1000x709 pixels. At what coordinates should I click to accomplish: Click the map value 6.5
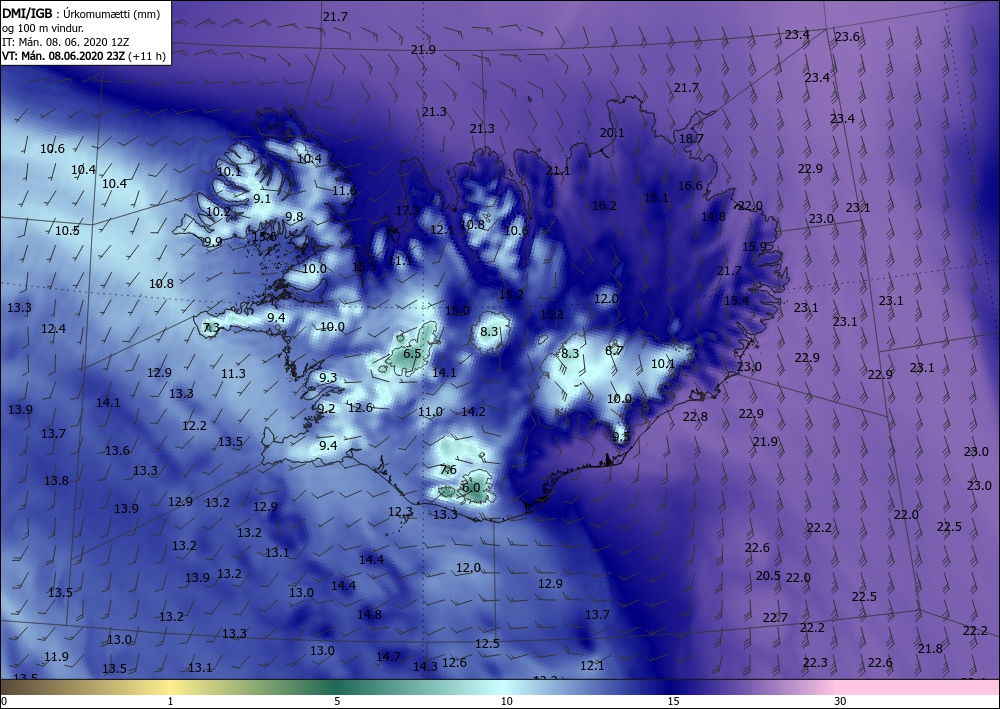[413, 353]
